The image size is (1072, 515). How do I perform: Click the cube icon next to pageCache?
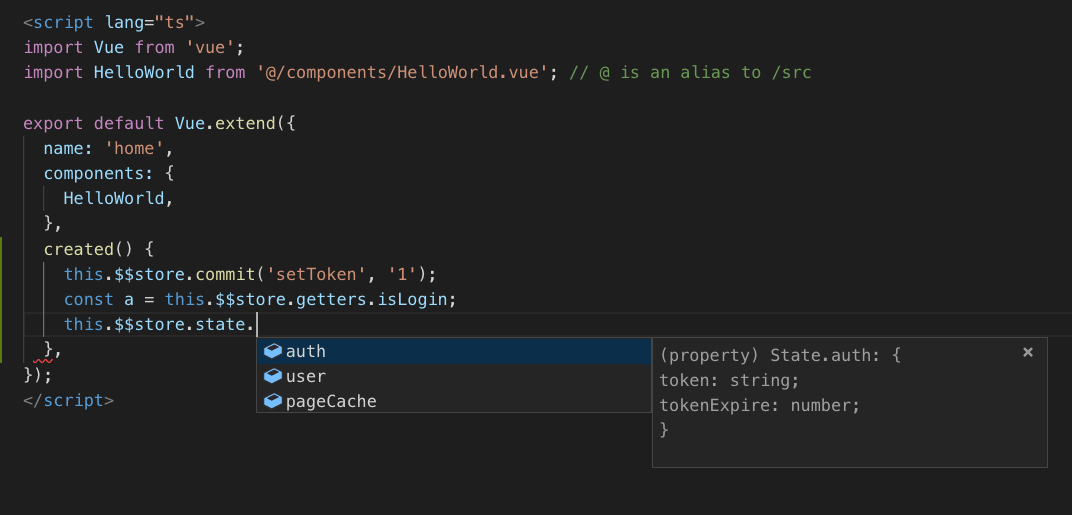tap(272, 402)
